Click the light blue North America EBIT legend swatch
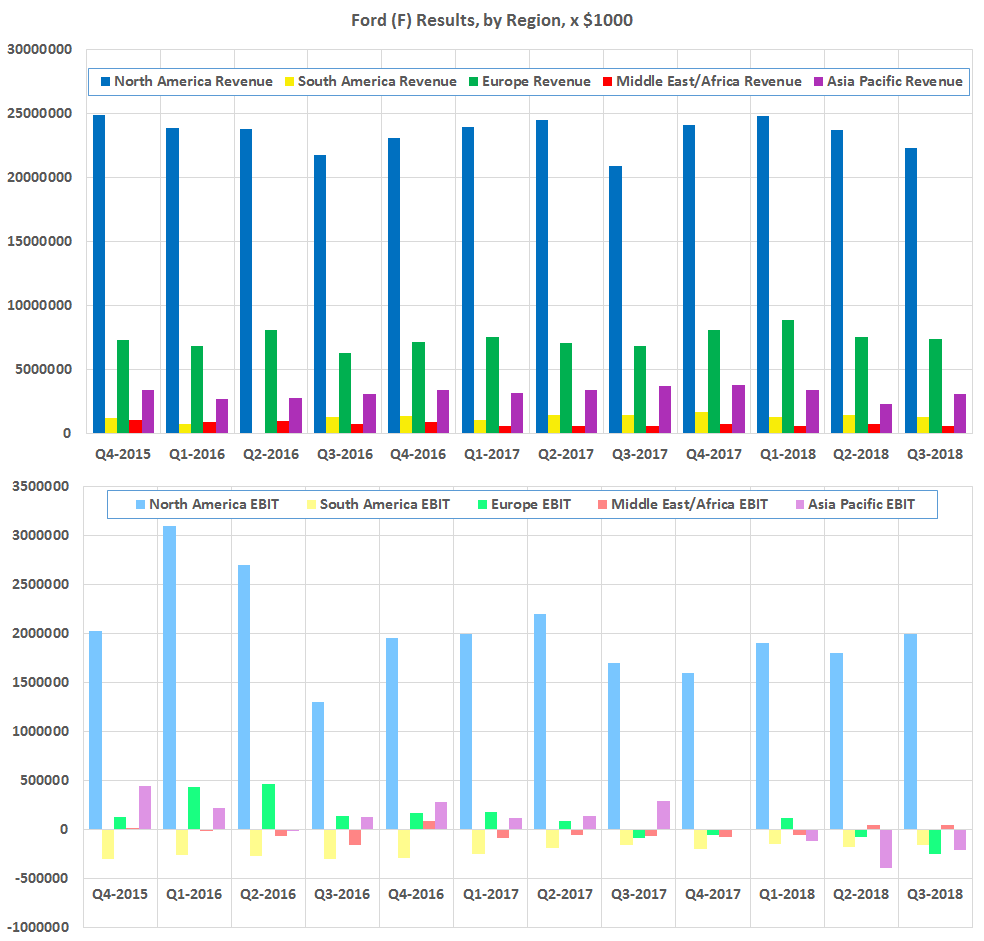Image resolution: width=984 pixels, height=941 pixels. (x=138, y=504)
